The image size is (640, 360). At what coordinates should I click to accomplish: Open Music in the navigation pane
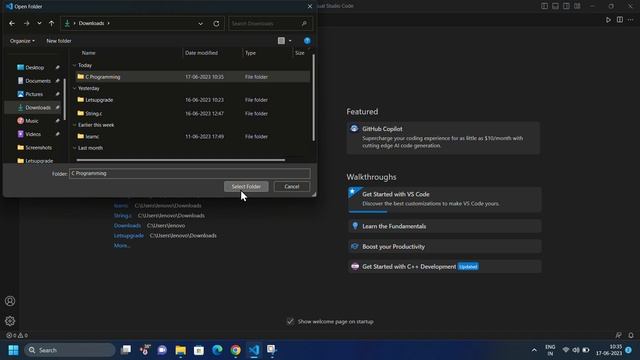tap(32, 121)
